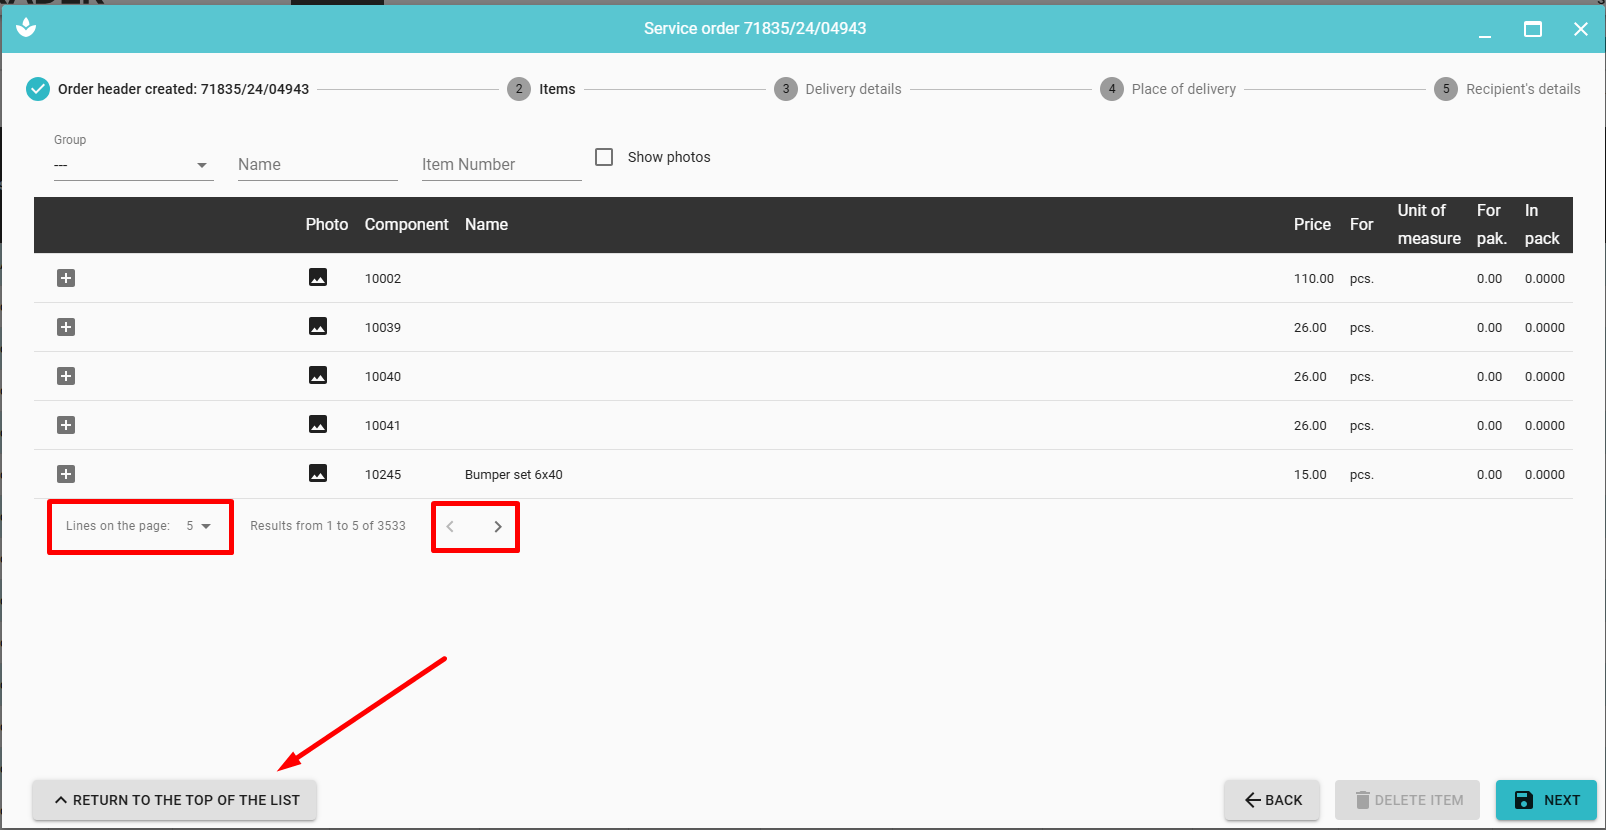Viewport: 1606px width, 830px height.
Task: Click the BACK button
Action: 1272,800
